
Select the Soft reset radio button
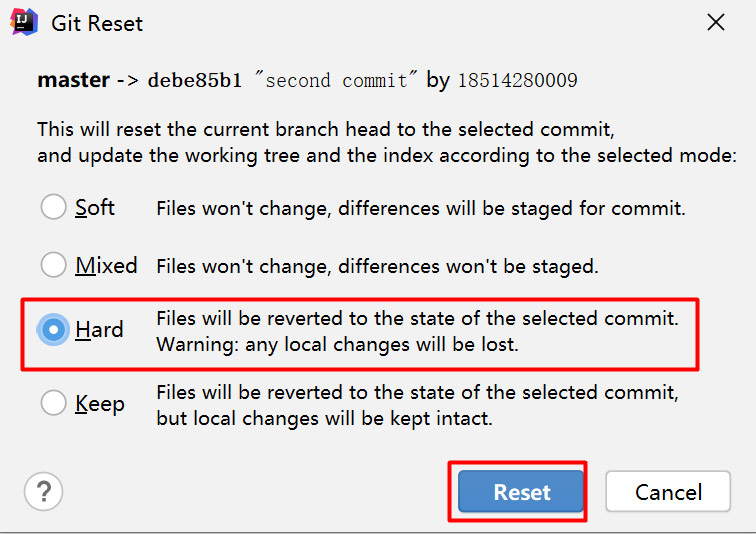coord(53,207)
